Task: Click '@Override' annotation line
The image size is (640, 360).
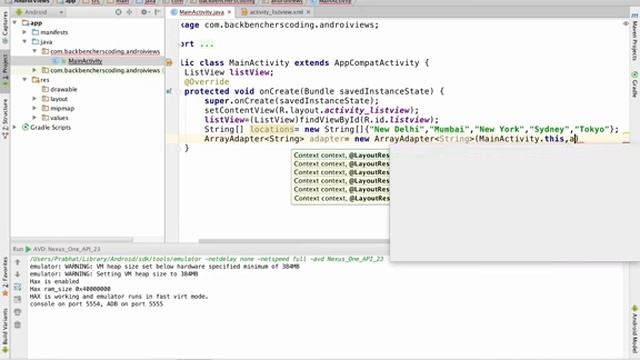Action: 207,82
